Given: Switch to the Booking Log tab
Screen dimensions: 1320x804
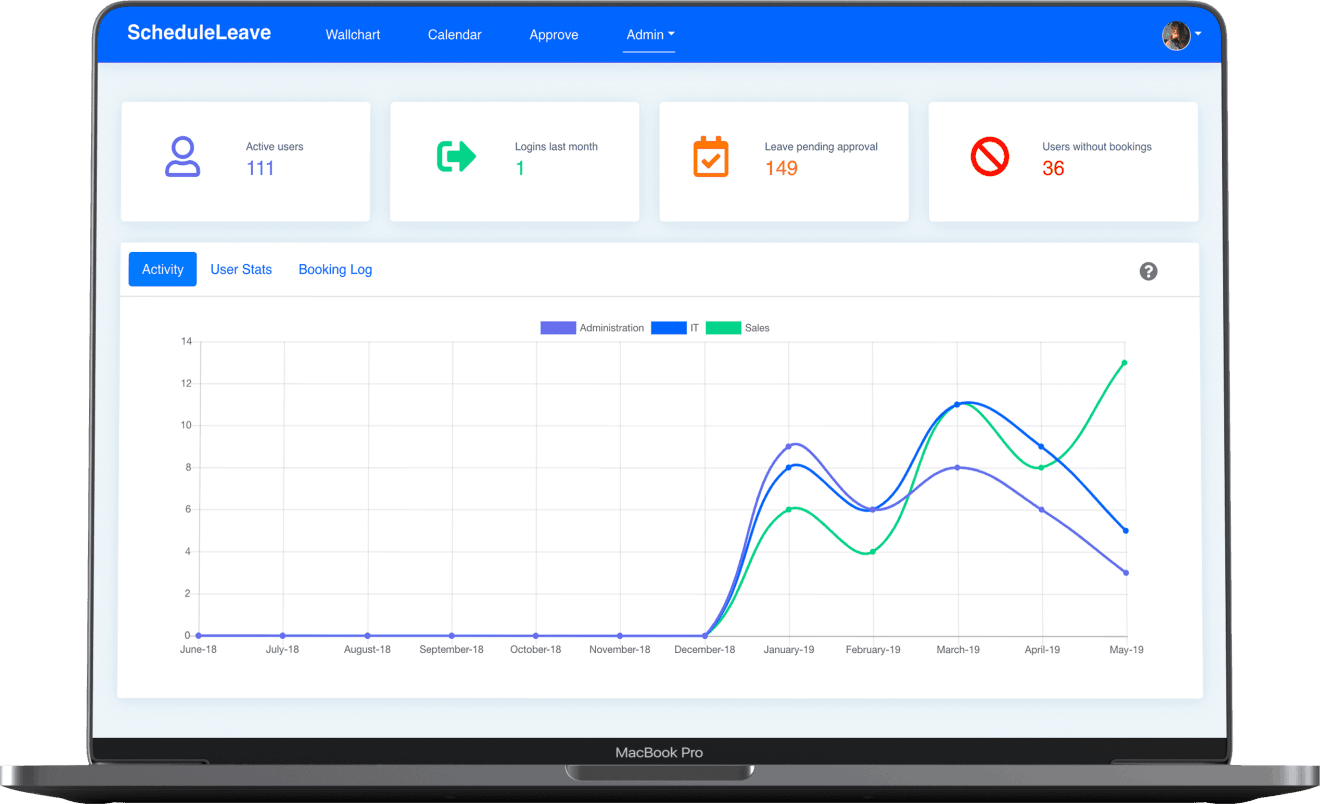Looking at the screenshot, I should [335, 269].
